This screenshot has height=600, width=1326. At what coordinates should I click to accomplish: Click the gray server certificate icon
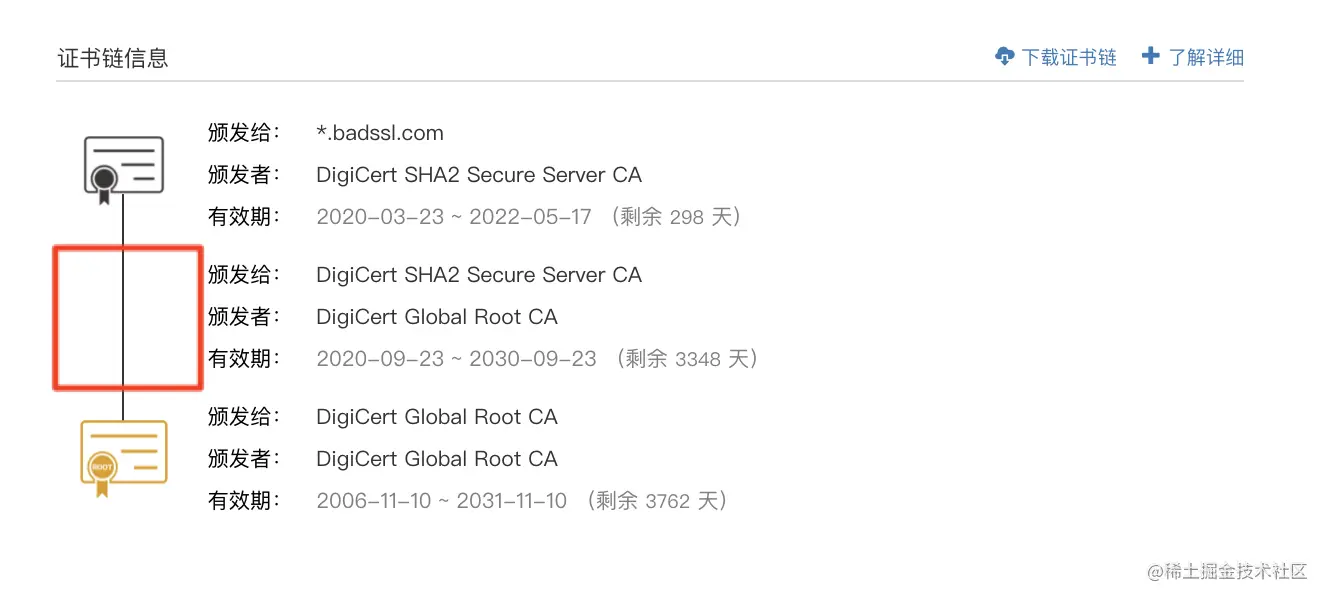[x=123, y=168]
